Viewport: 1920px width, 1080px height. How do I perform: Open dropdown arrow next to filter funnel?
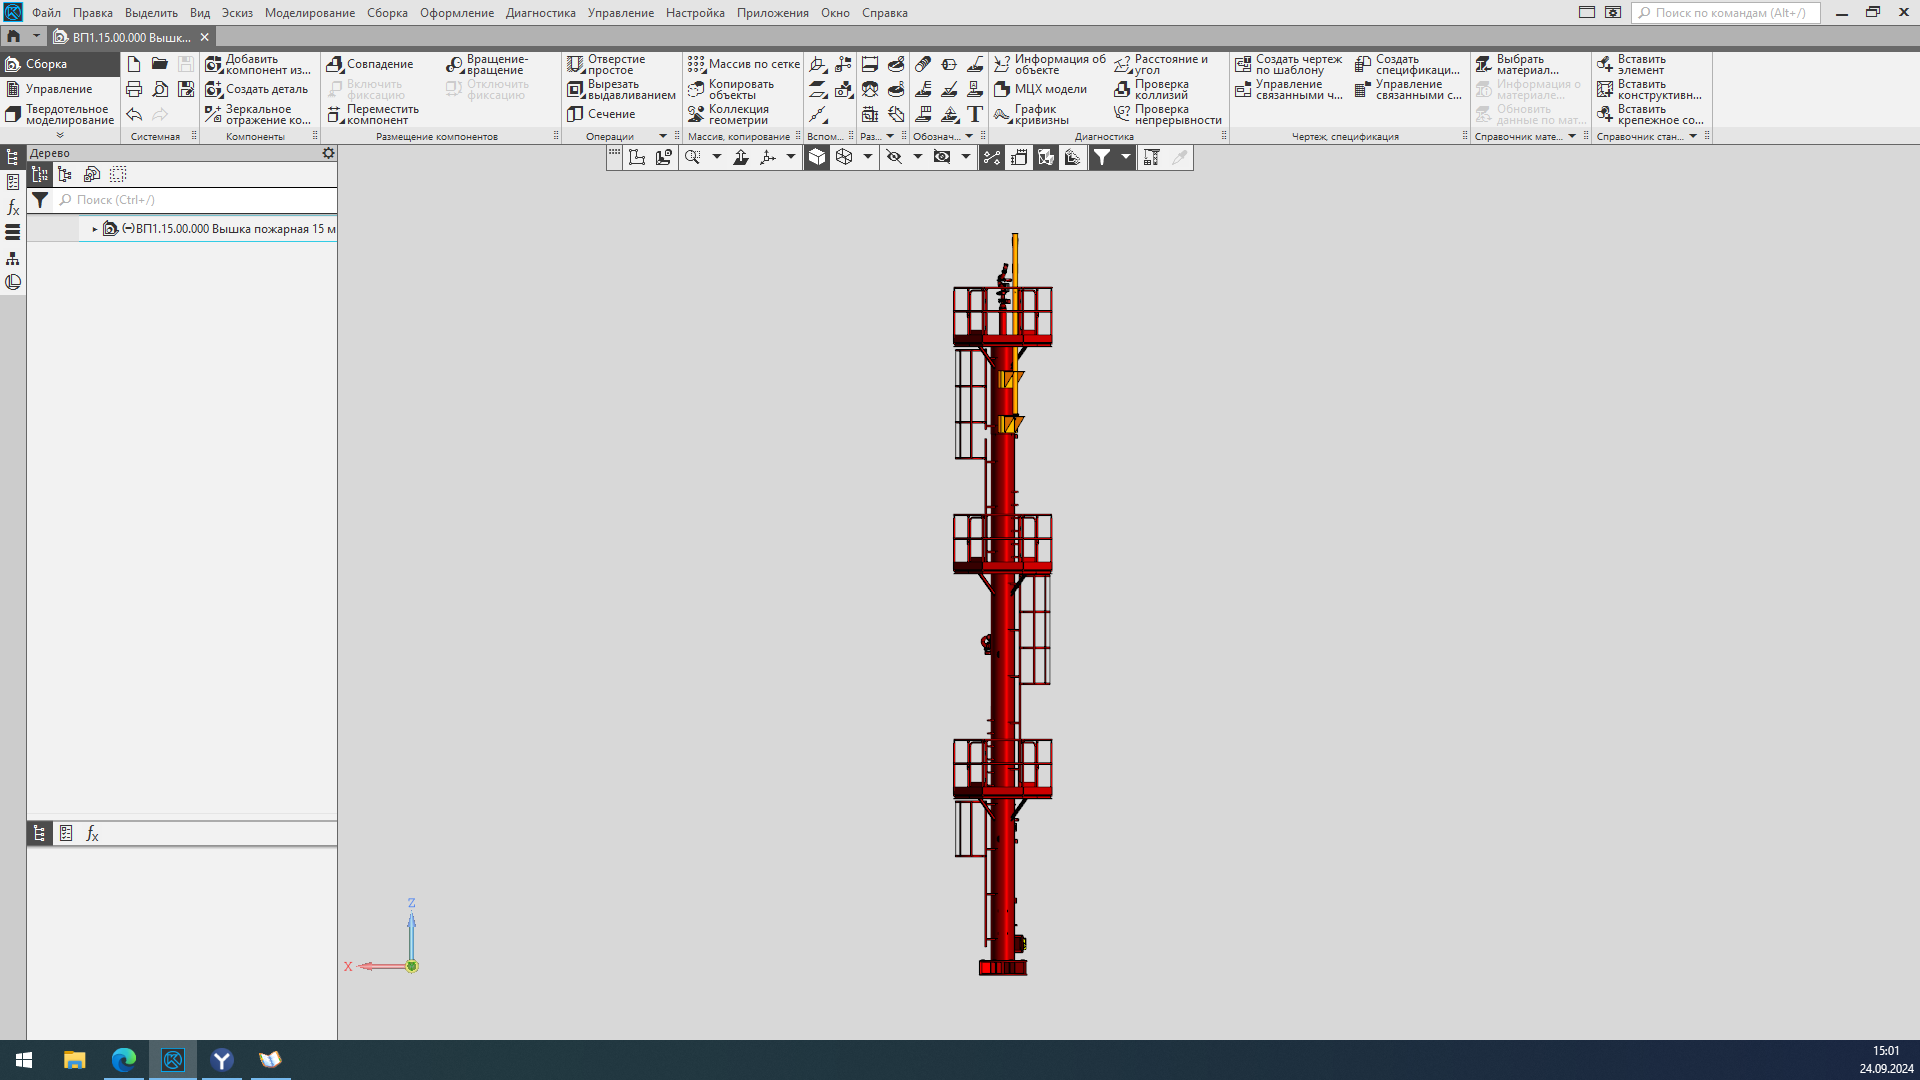click(1125, 157)
